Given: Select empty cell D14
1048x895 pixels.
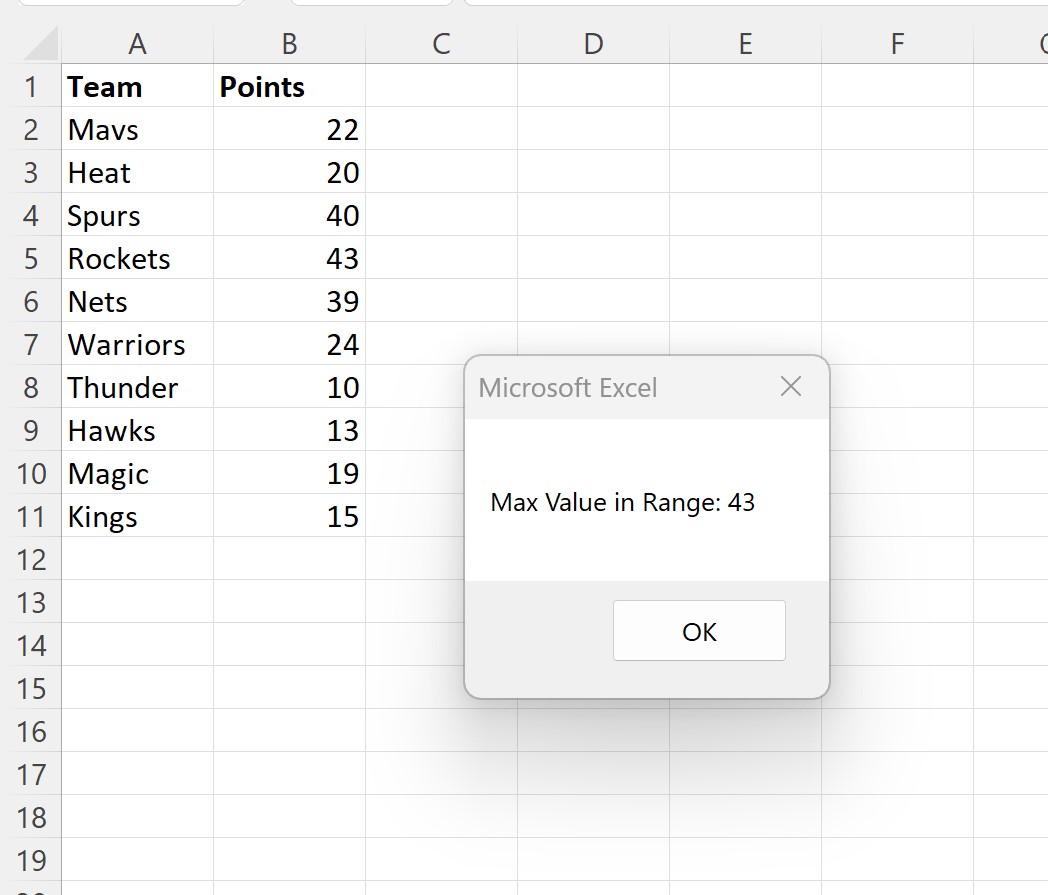Looking at the screenshot, I should pos(593,645).
